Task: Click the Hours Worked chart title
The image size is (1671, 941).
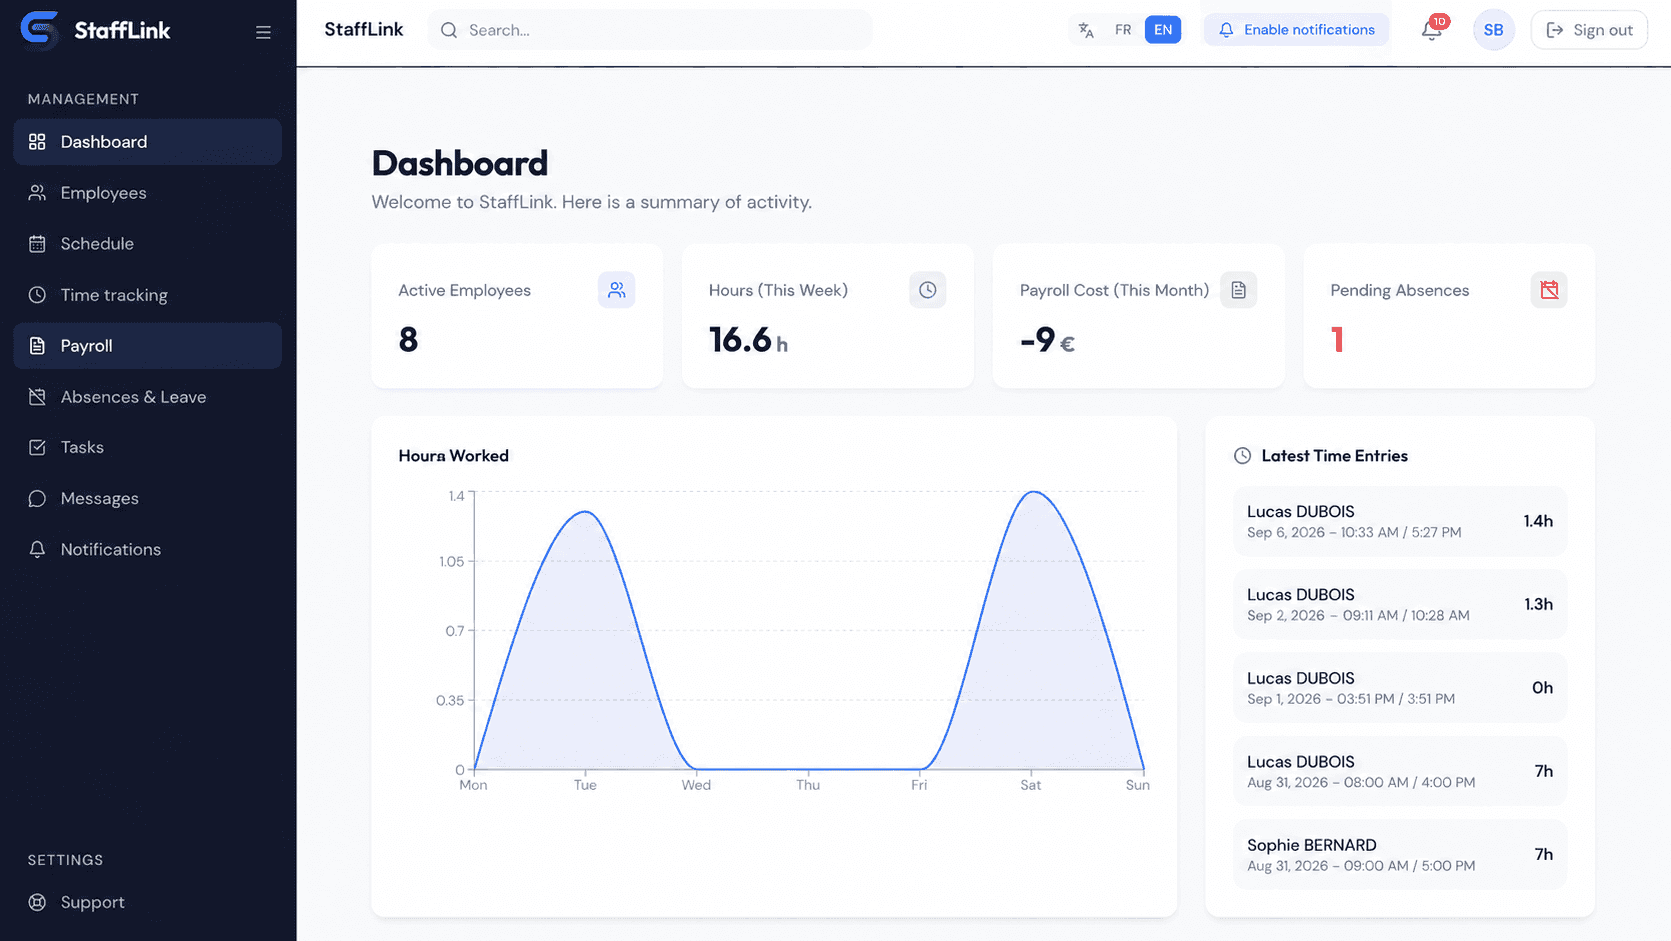Action: [453, 456]
